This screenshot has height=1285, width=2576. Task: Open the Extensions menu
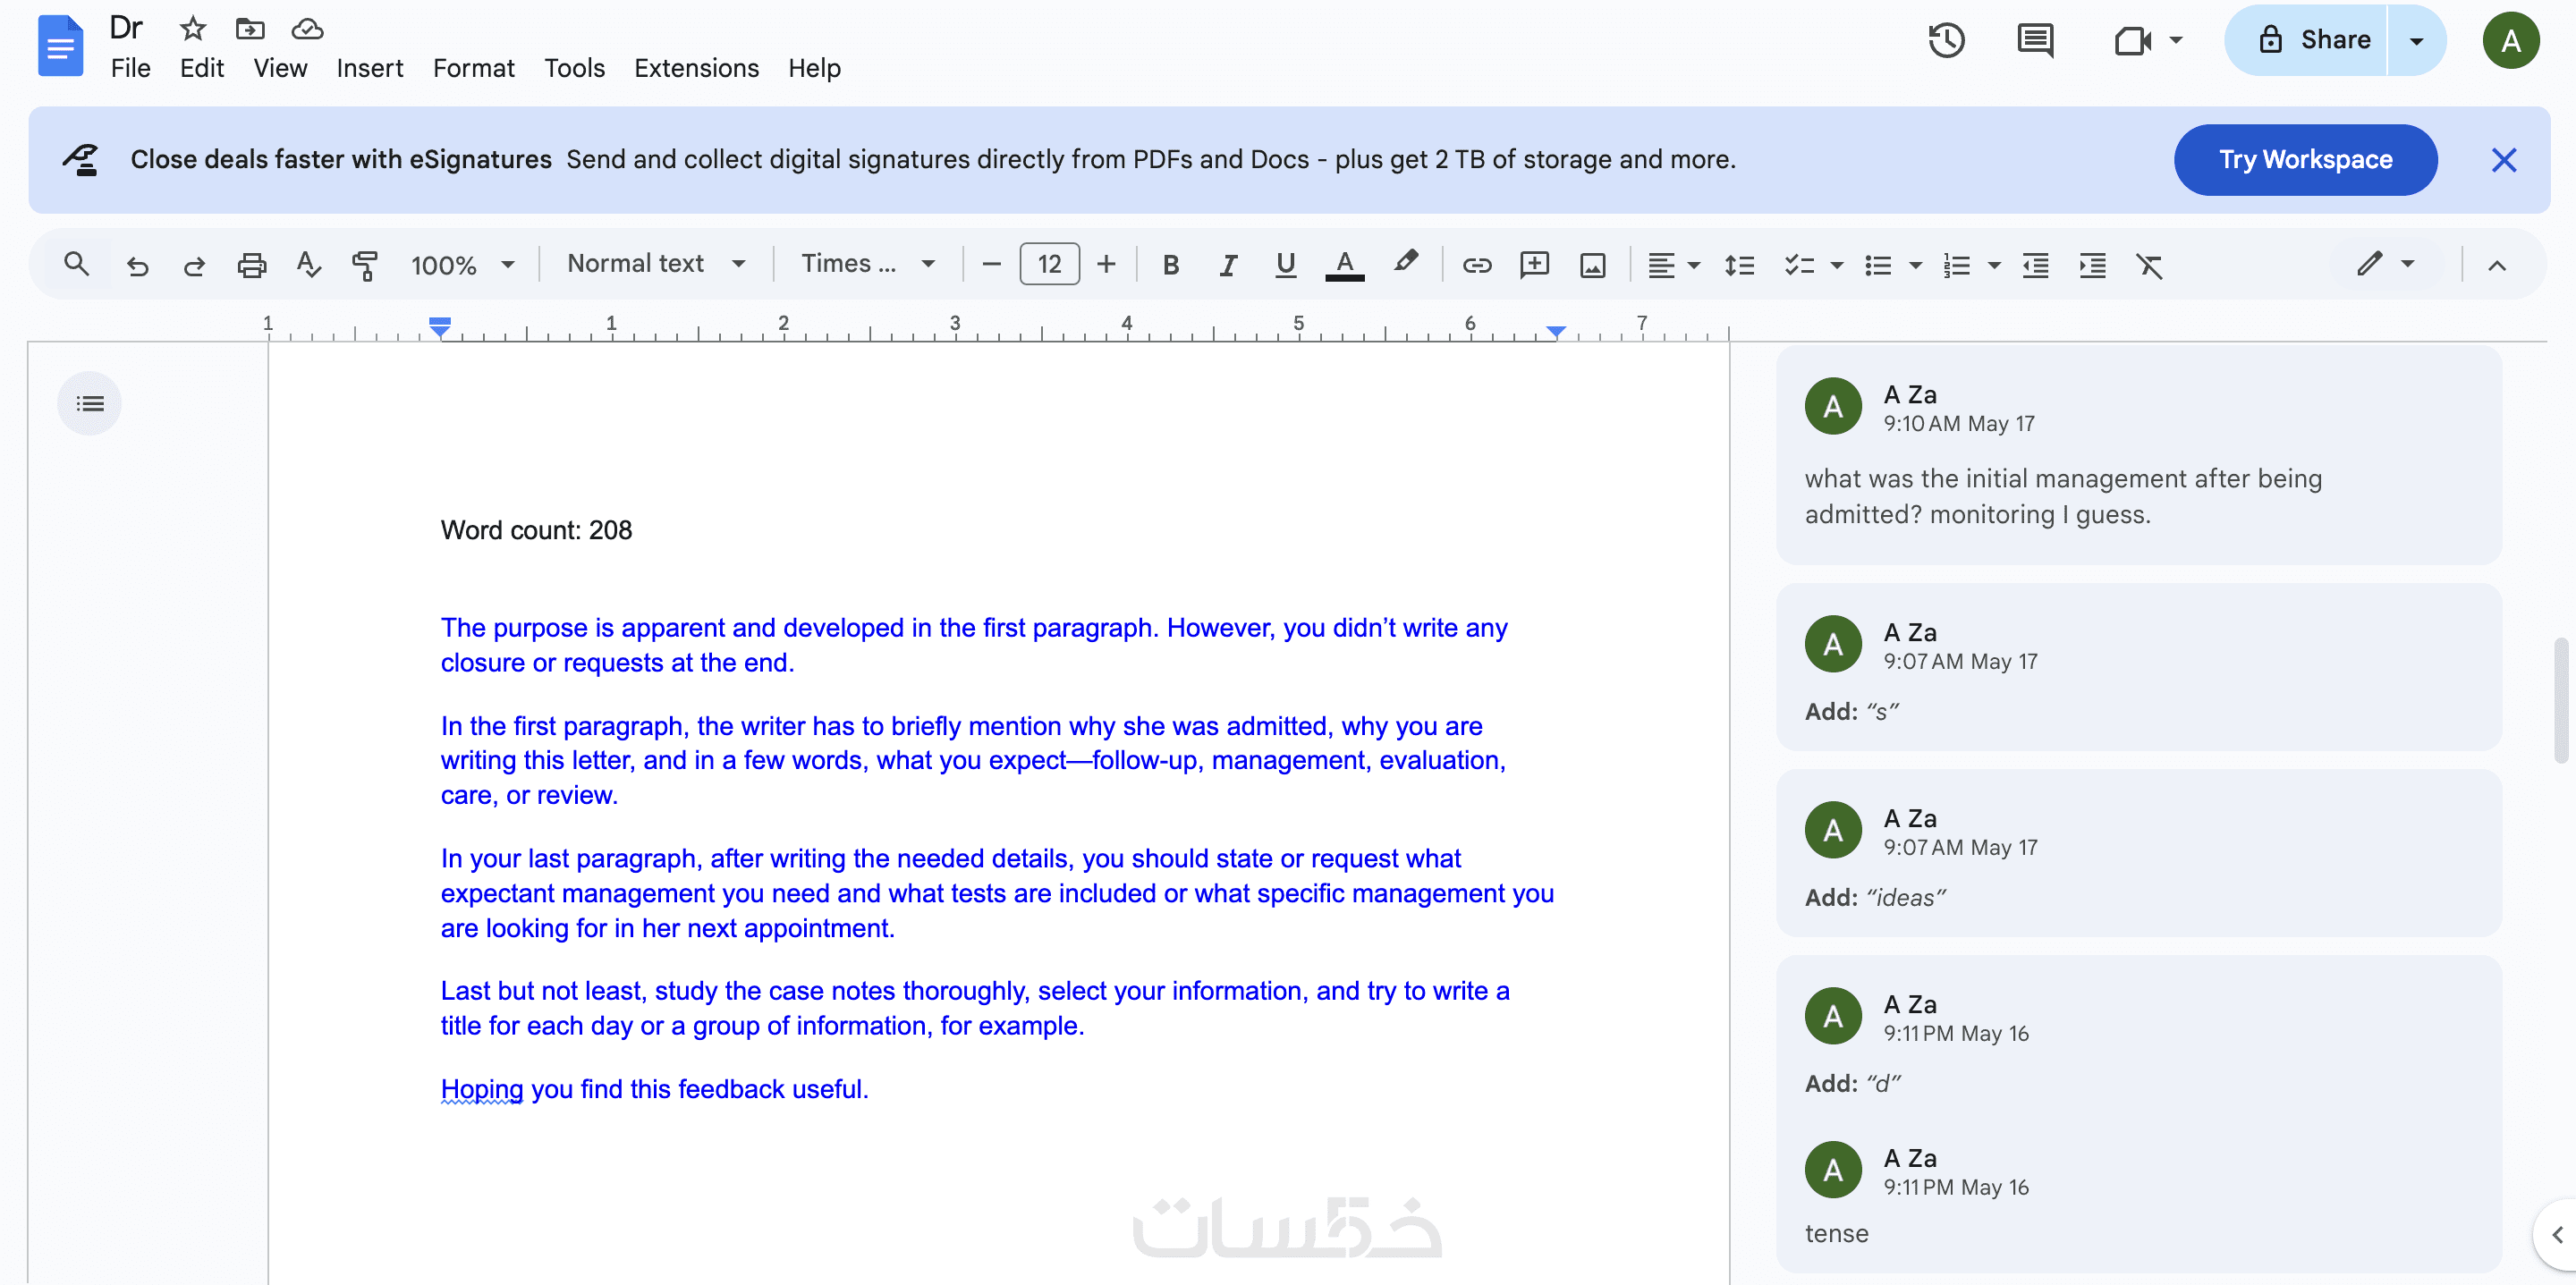pos(696,68)
